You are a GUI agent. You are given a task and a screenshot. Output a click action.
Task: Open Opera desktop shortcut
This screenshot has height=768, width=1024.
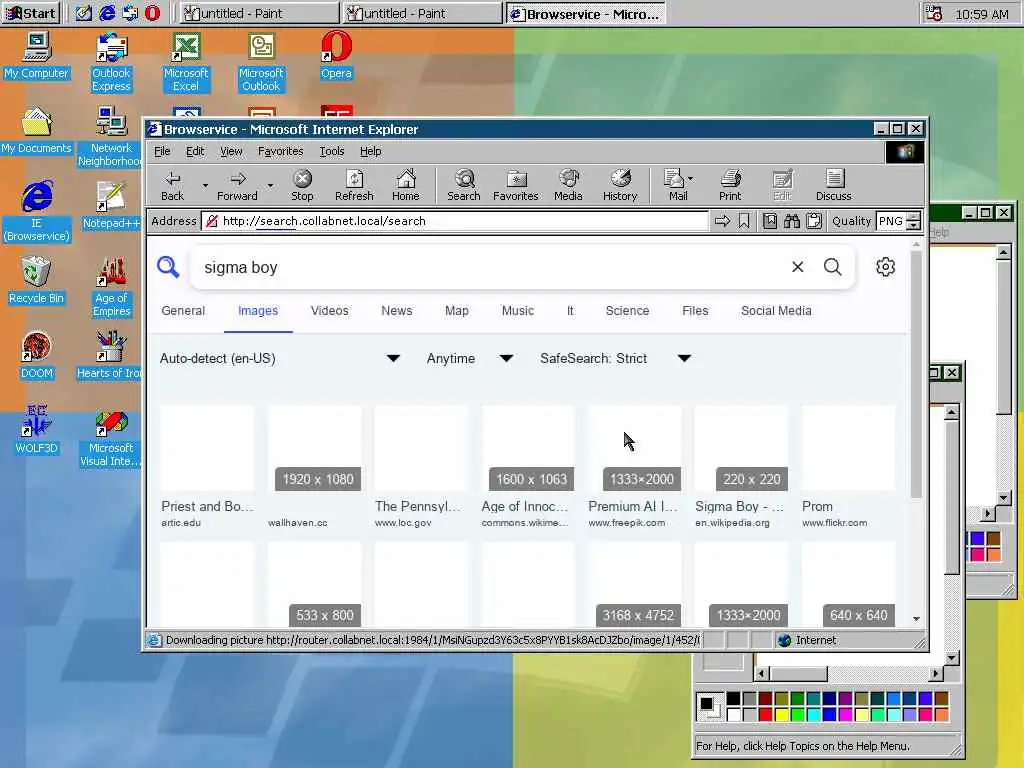coord(336,55)
